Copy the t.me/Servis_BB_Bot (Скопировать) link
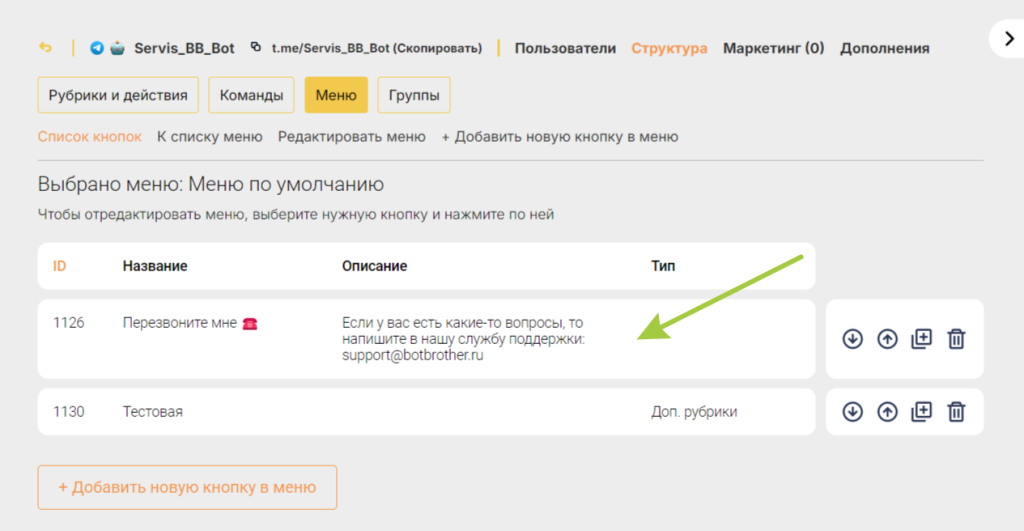The width and height of the screenshot is (1024, 531). tap(377, 48)
